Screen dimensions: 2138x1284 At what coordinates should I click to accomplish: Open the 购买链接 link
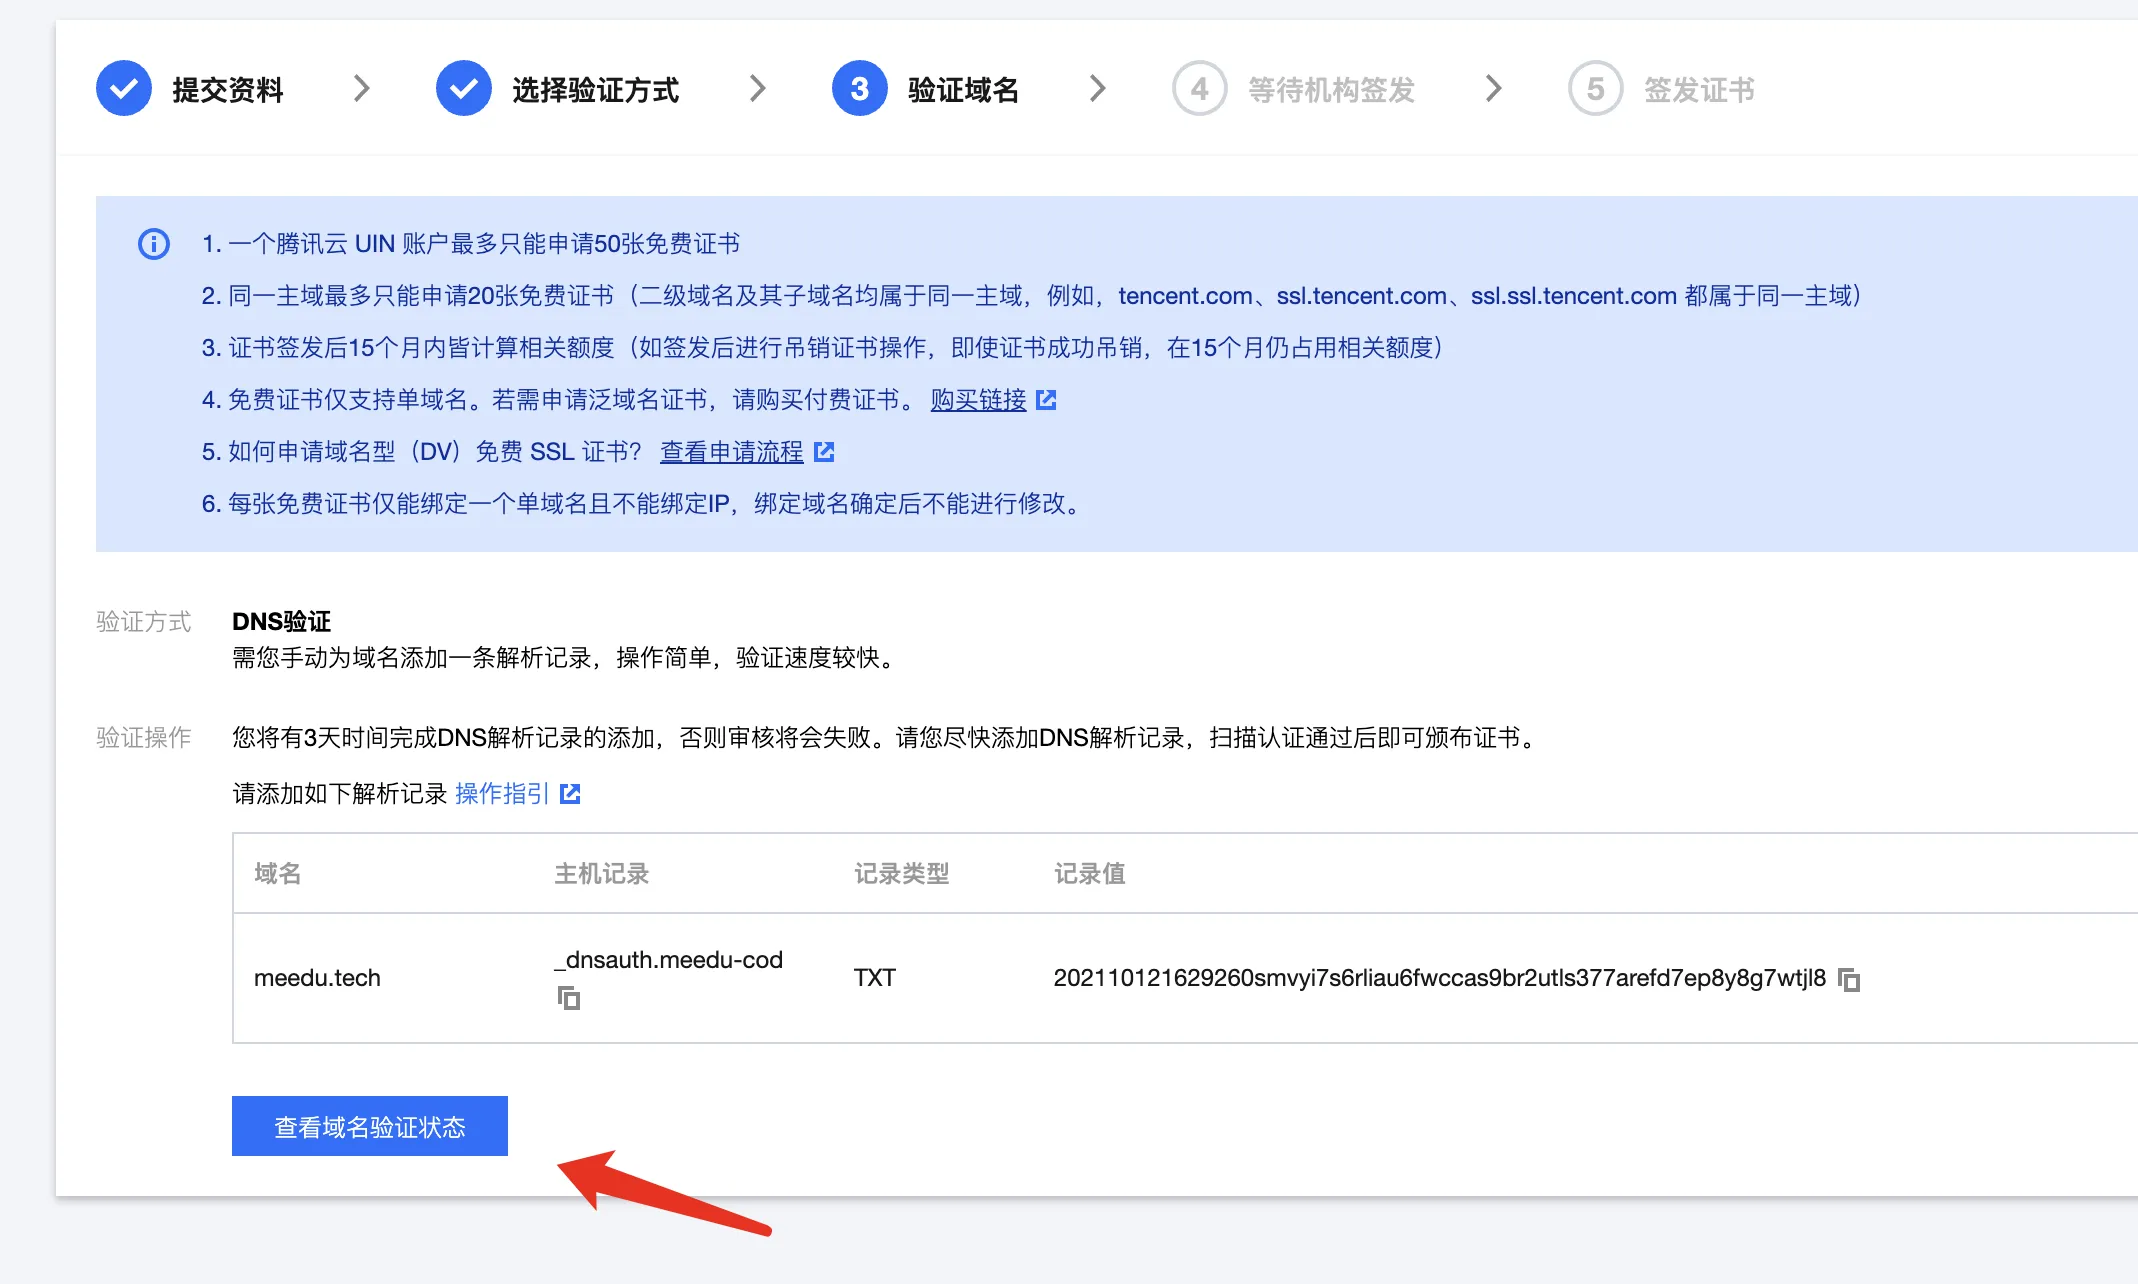pyautogui.click(x=978, y=400)
